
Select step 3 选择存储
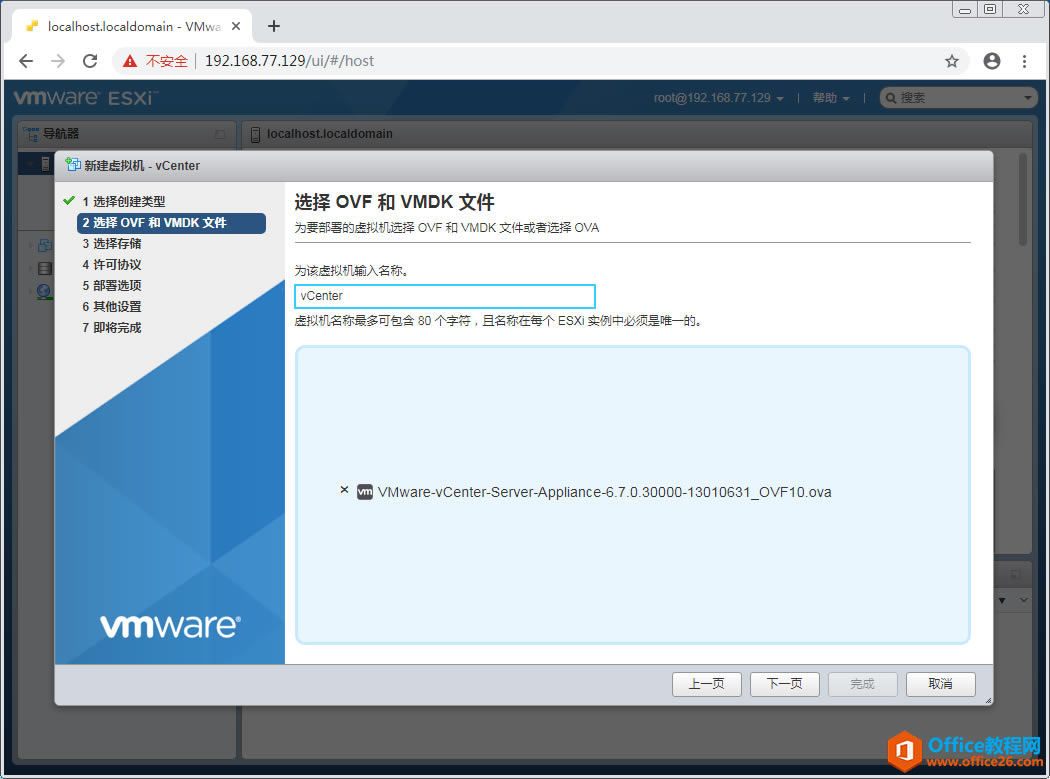click(112, 244)
